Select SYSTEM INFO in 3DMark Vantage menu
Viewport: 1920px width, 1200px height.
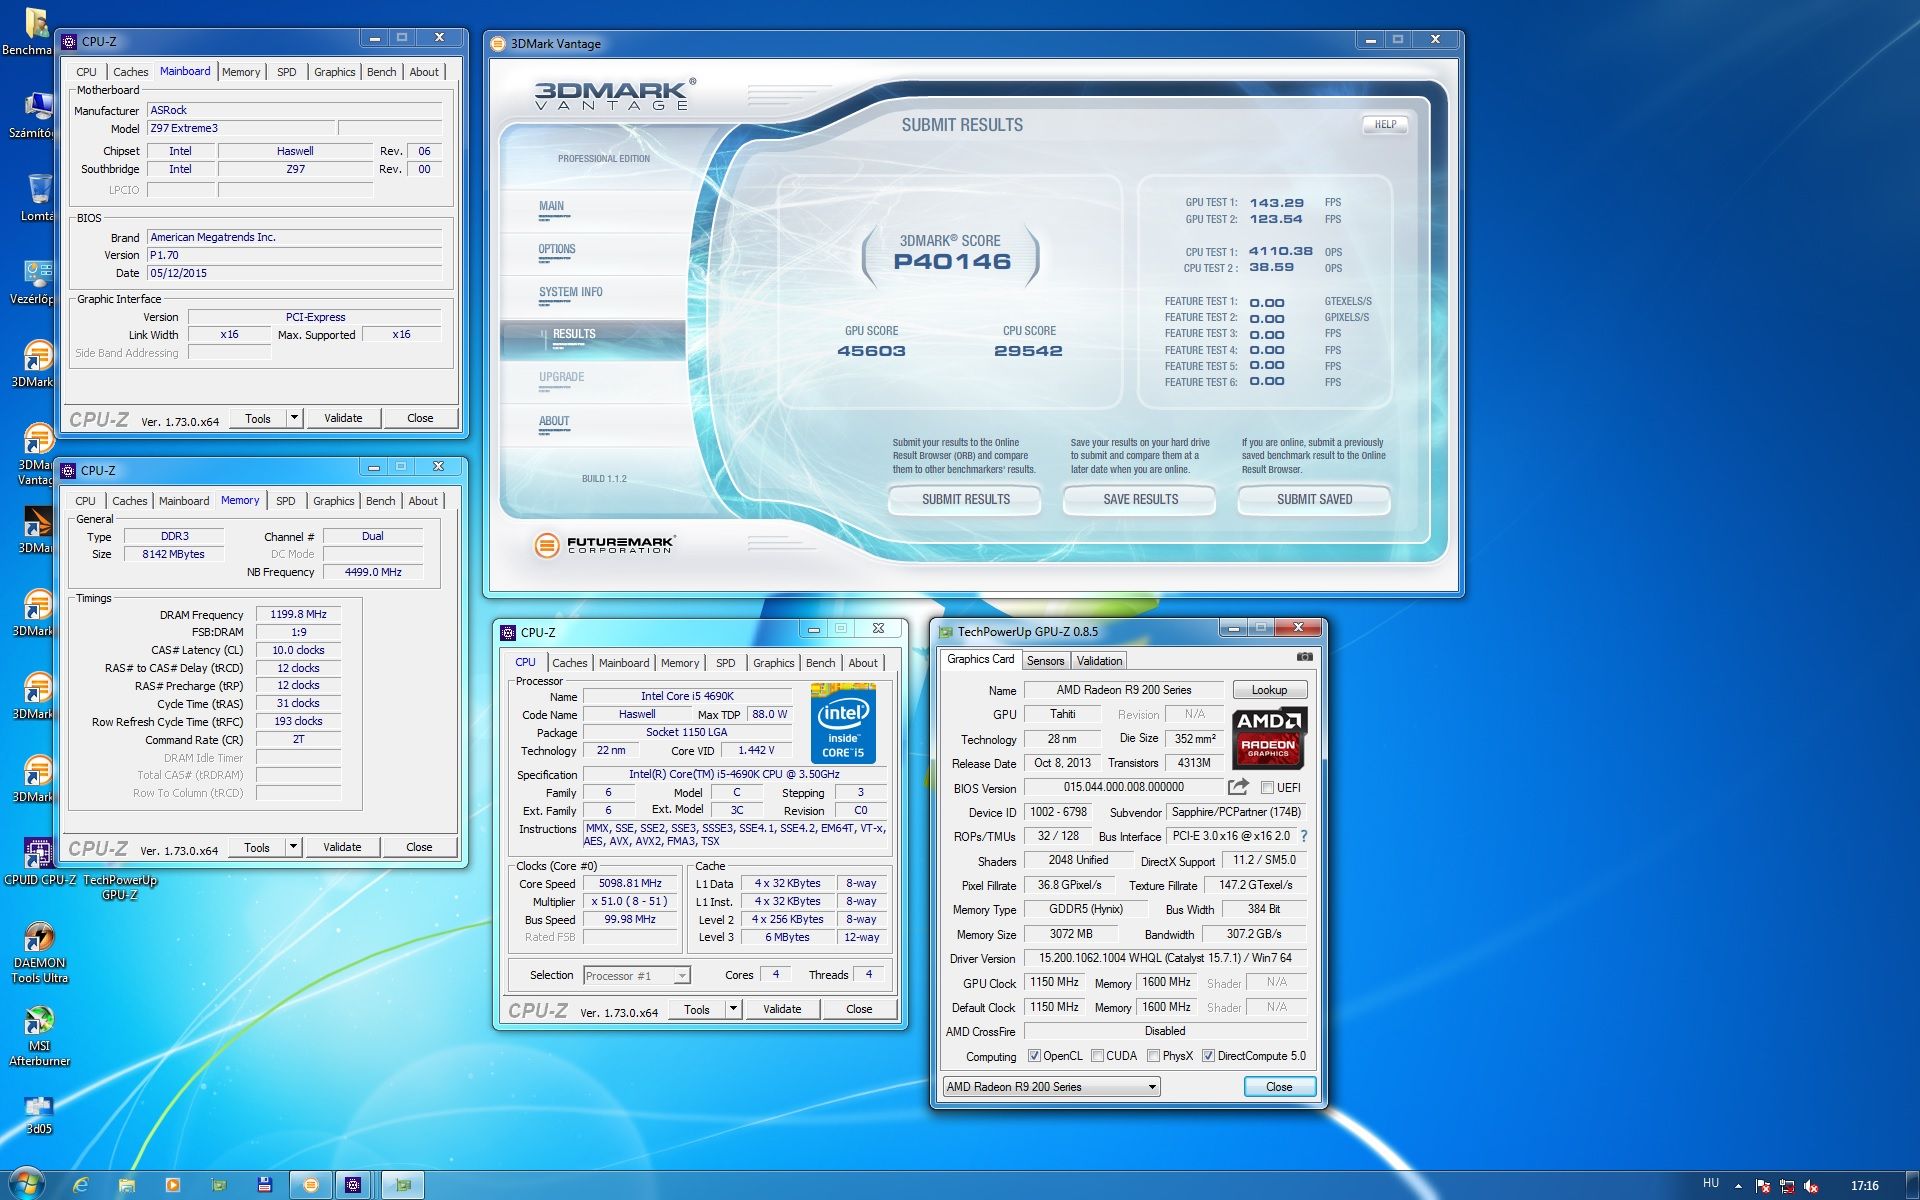(x=570, y=292)
